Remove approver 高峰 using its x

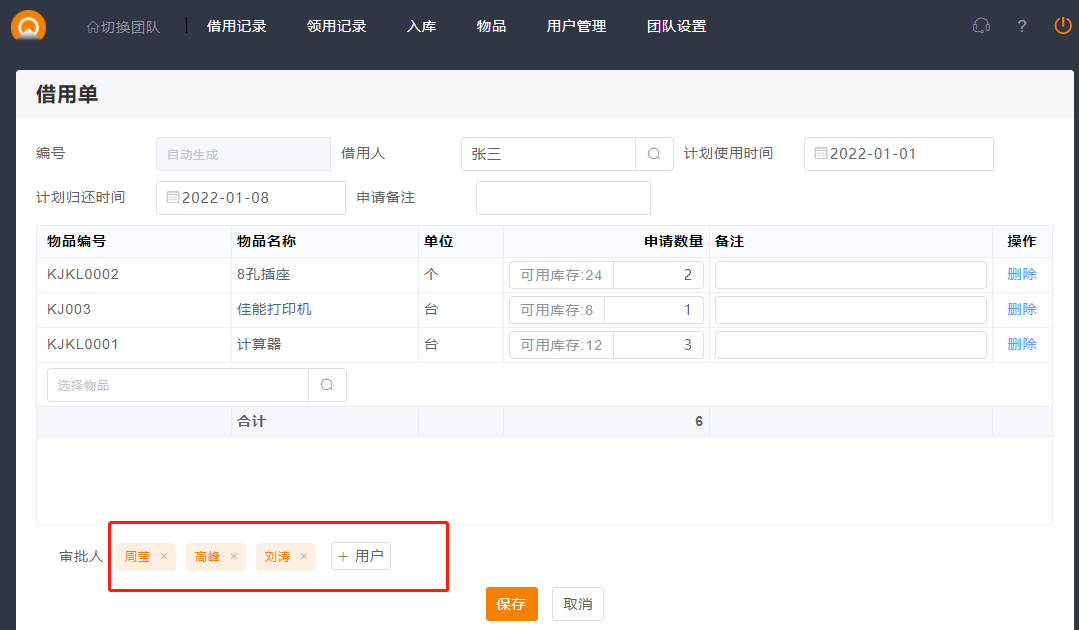pyautogui.click(x=234, y=557)
